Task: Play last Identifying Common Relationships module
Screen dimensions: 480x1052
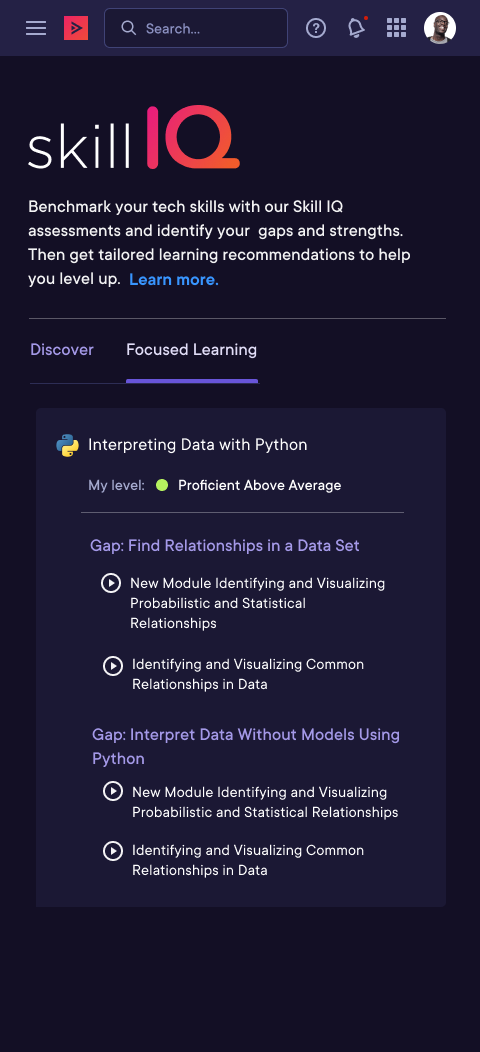Action: coord(113,851)
